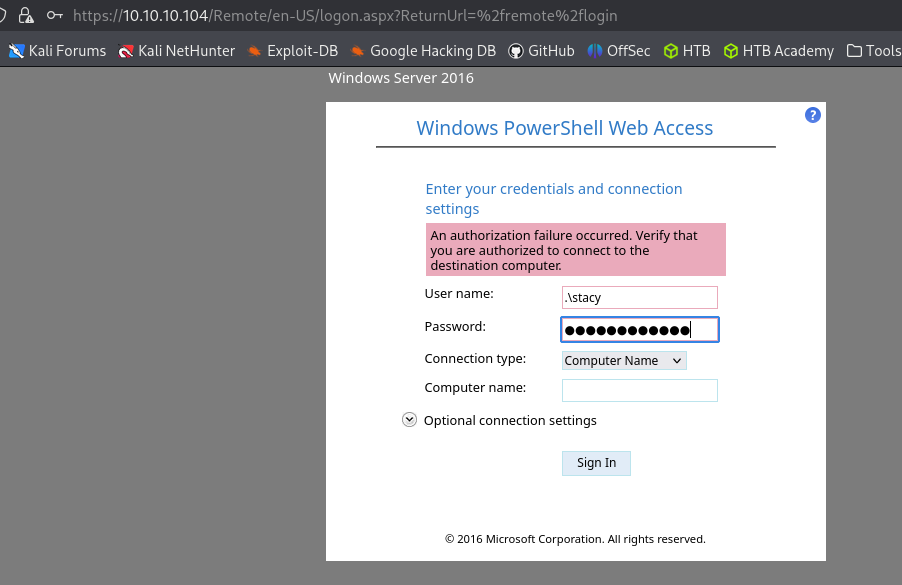Click the Windows PowerShell Web Access heading
This screenshot has width=902, height=585.
[564, 128]
